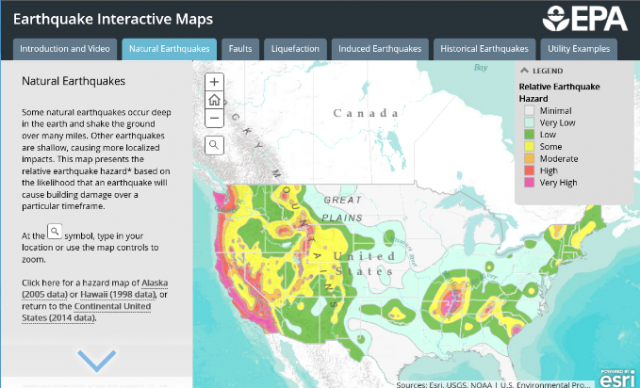Click the Moderate hazard orange legend swatch

(x=529, y=159)
